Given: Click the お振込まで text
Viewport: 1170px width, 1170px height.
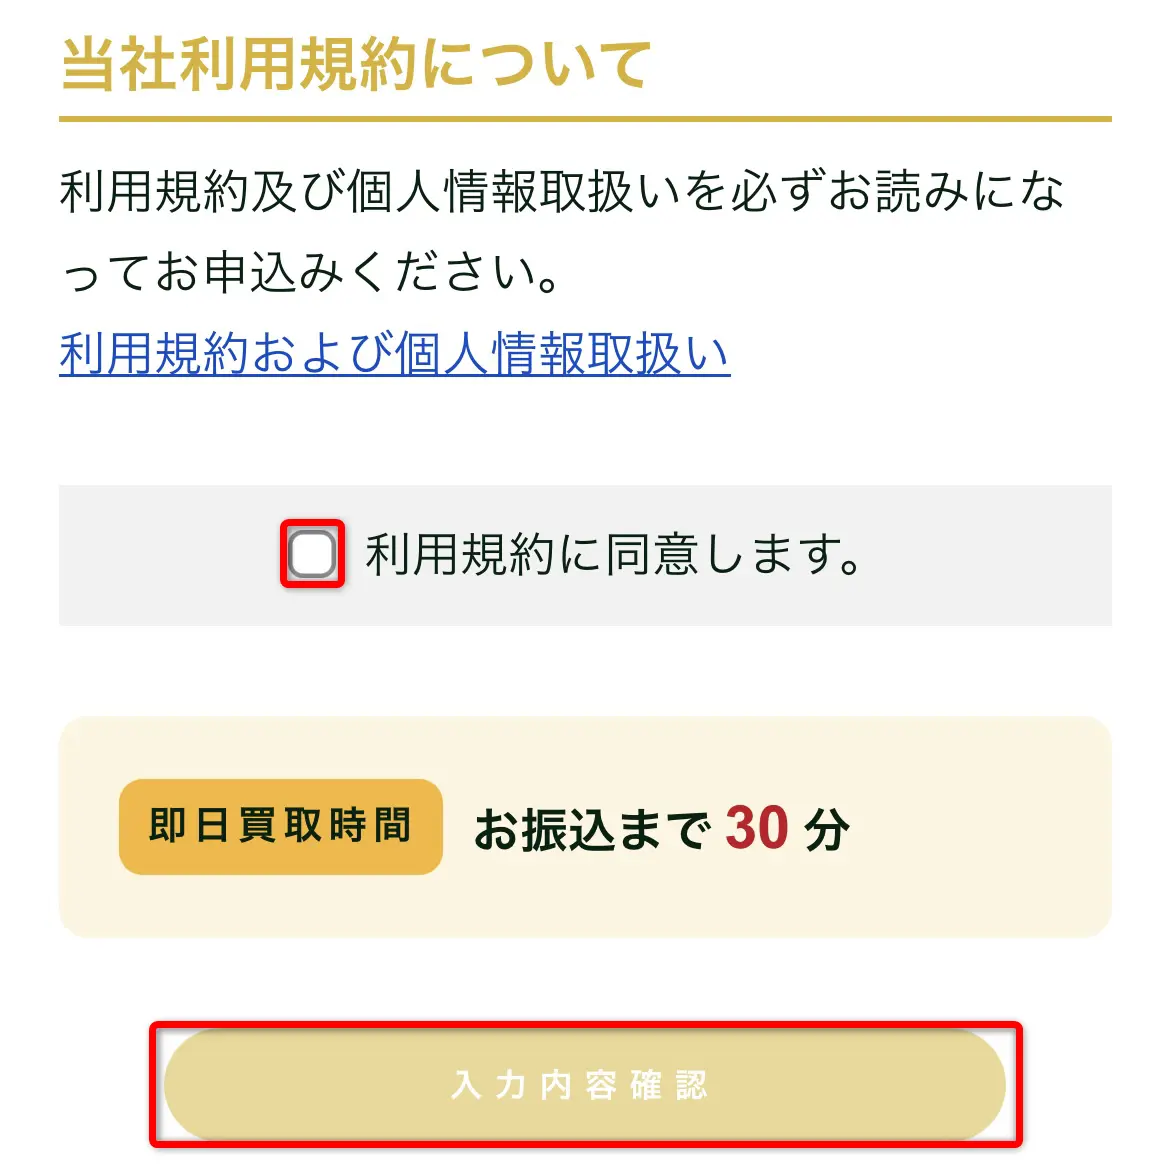Looking at the screenshot, I should coord(592,830).
